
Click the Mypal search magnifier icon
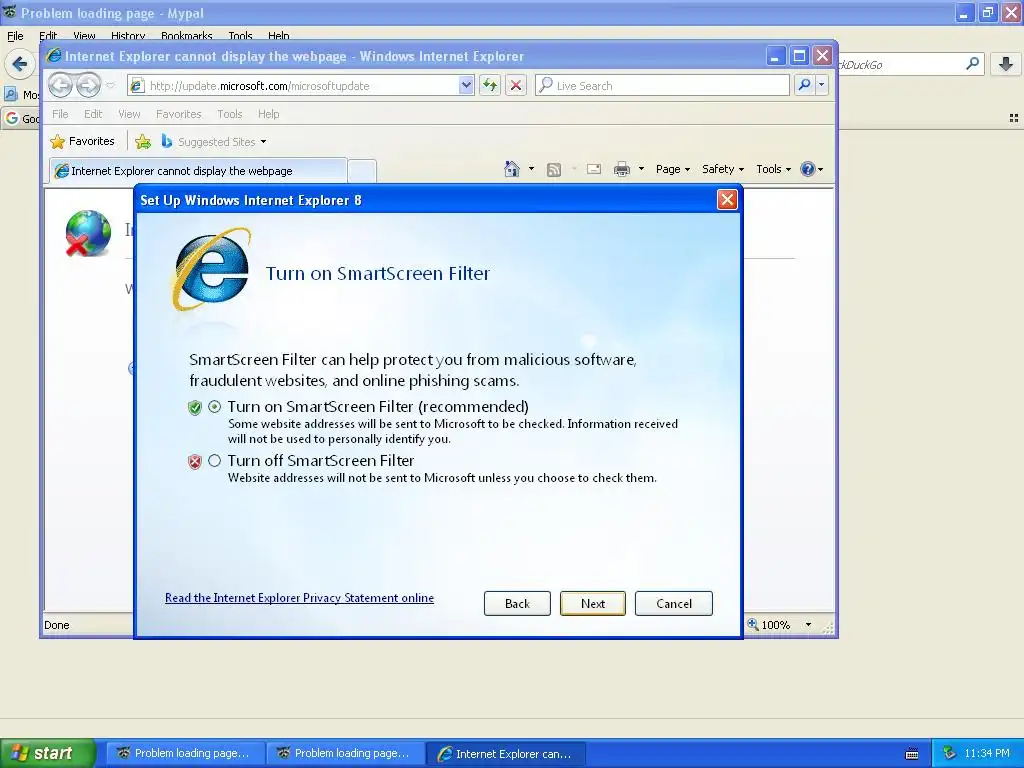tap(972, 64)
